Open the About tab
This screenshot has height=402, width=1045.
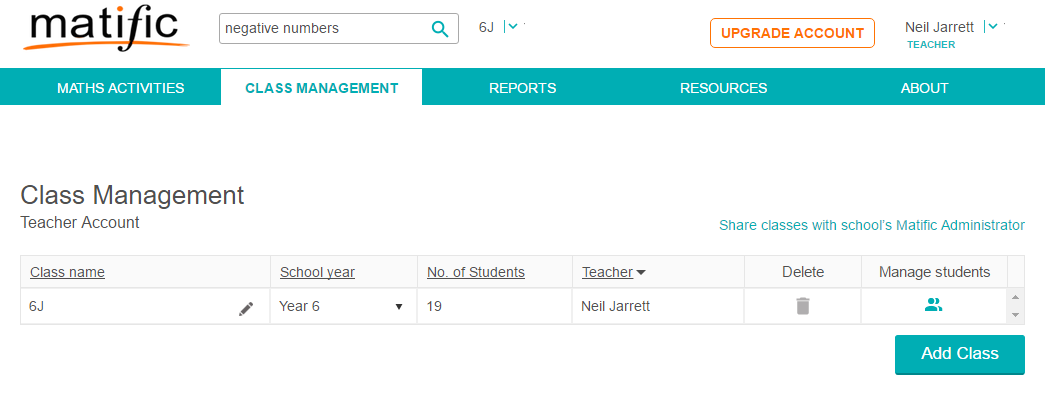pyautogui.click(x=924, y=88)
